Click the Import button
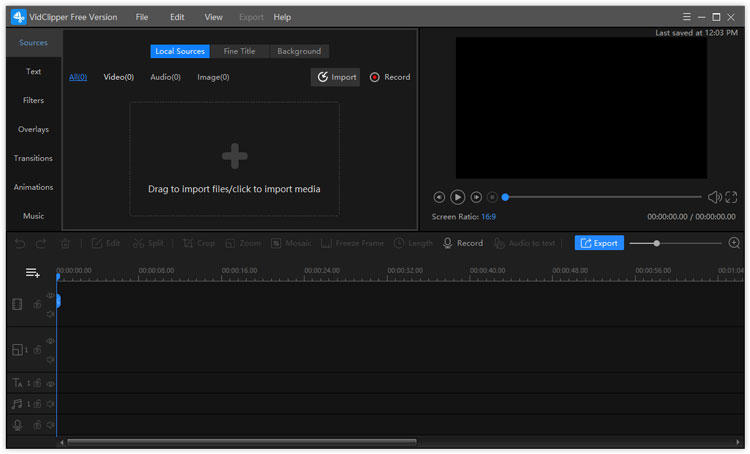750x454 pixels. click(335, 77)
